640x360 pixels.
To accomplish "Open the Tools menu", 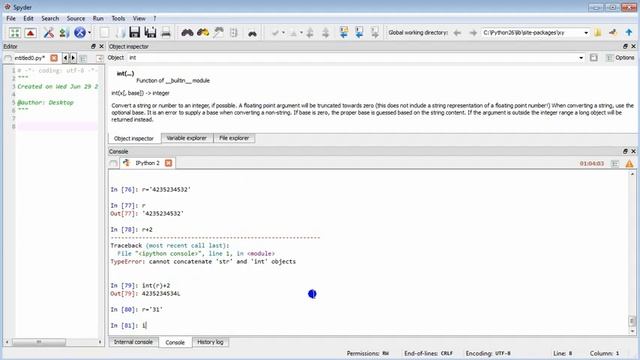I will click(118, 18).
